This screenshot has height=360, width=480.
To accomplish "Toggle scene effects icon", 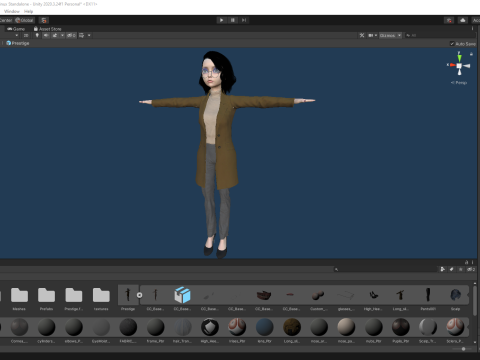I will tap(55, 35).
